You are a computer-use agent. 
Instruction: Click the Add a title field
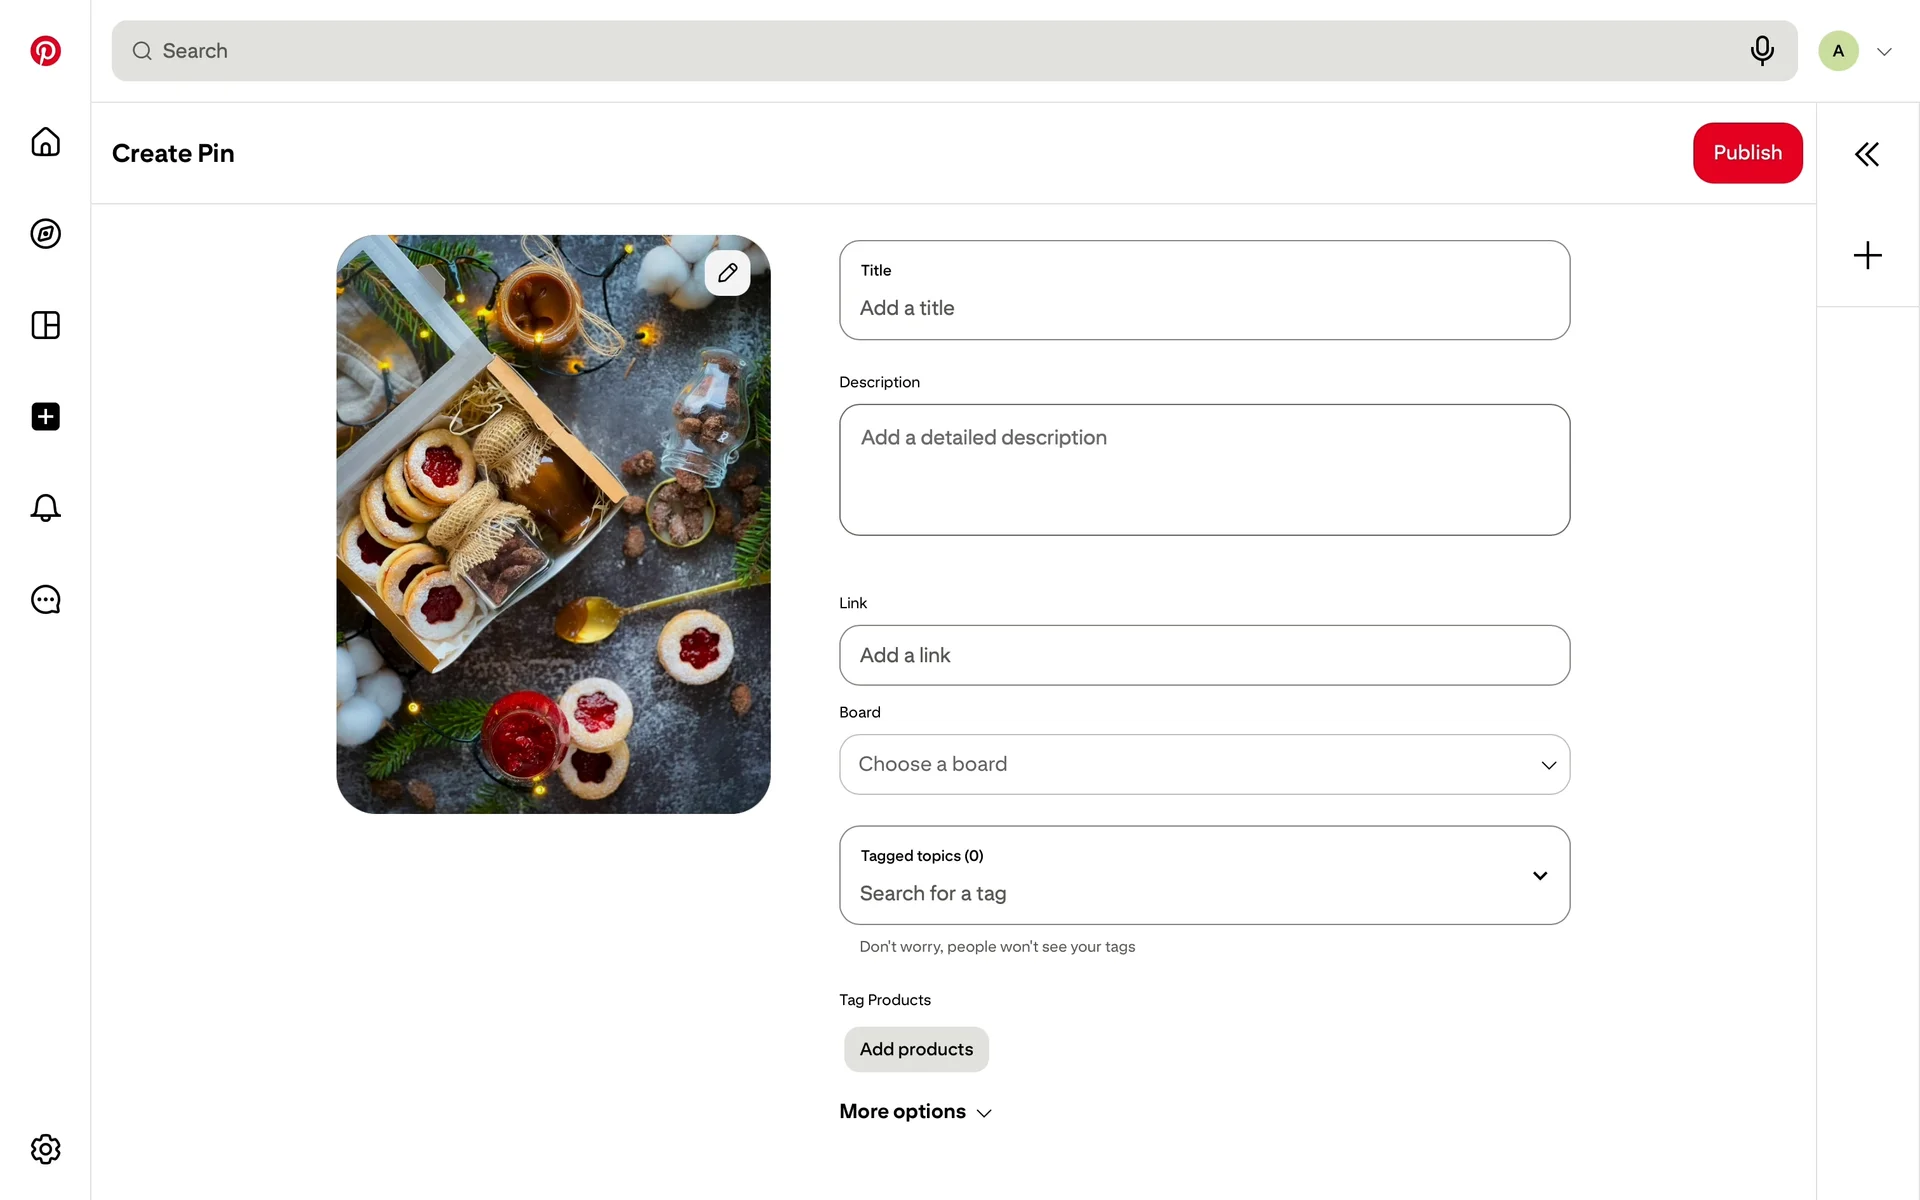point(1204,307)
